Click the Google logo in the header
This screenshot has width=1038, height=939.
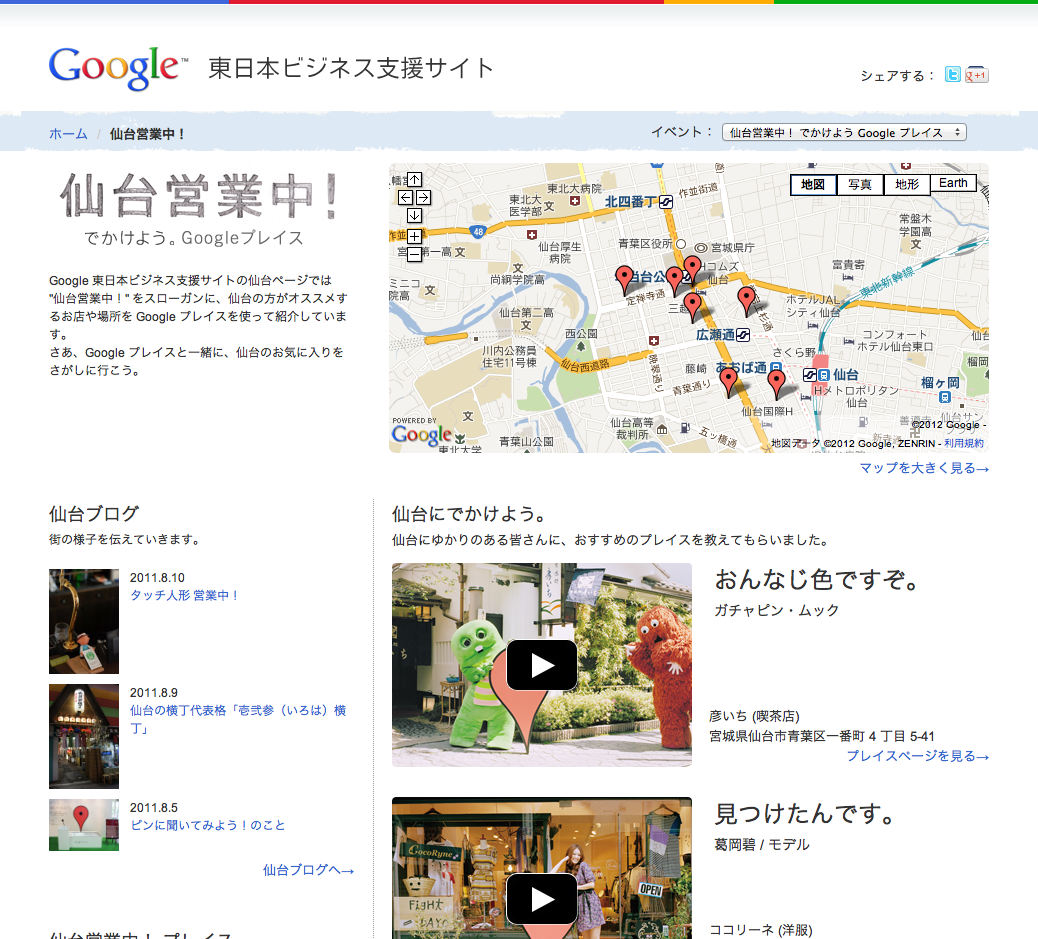click(x=118, y=68)
